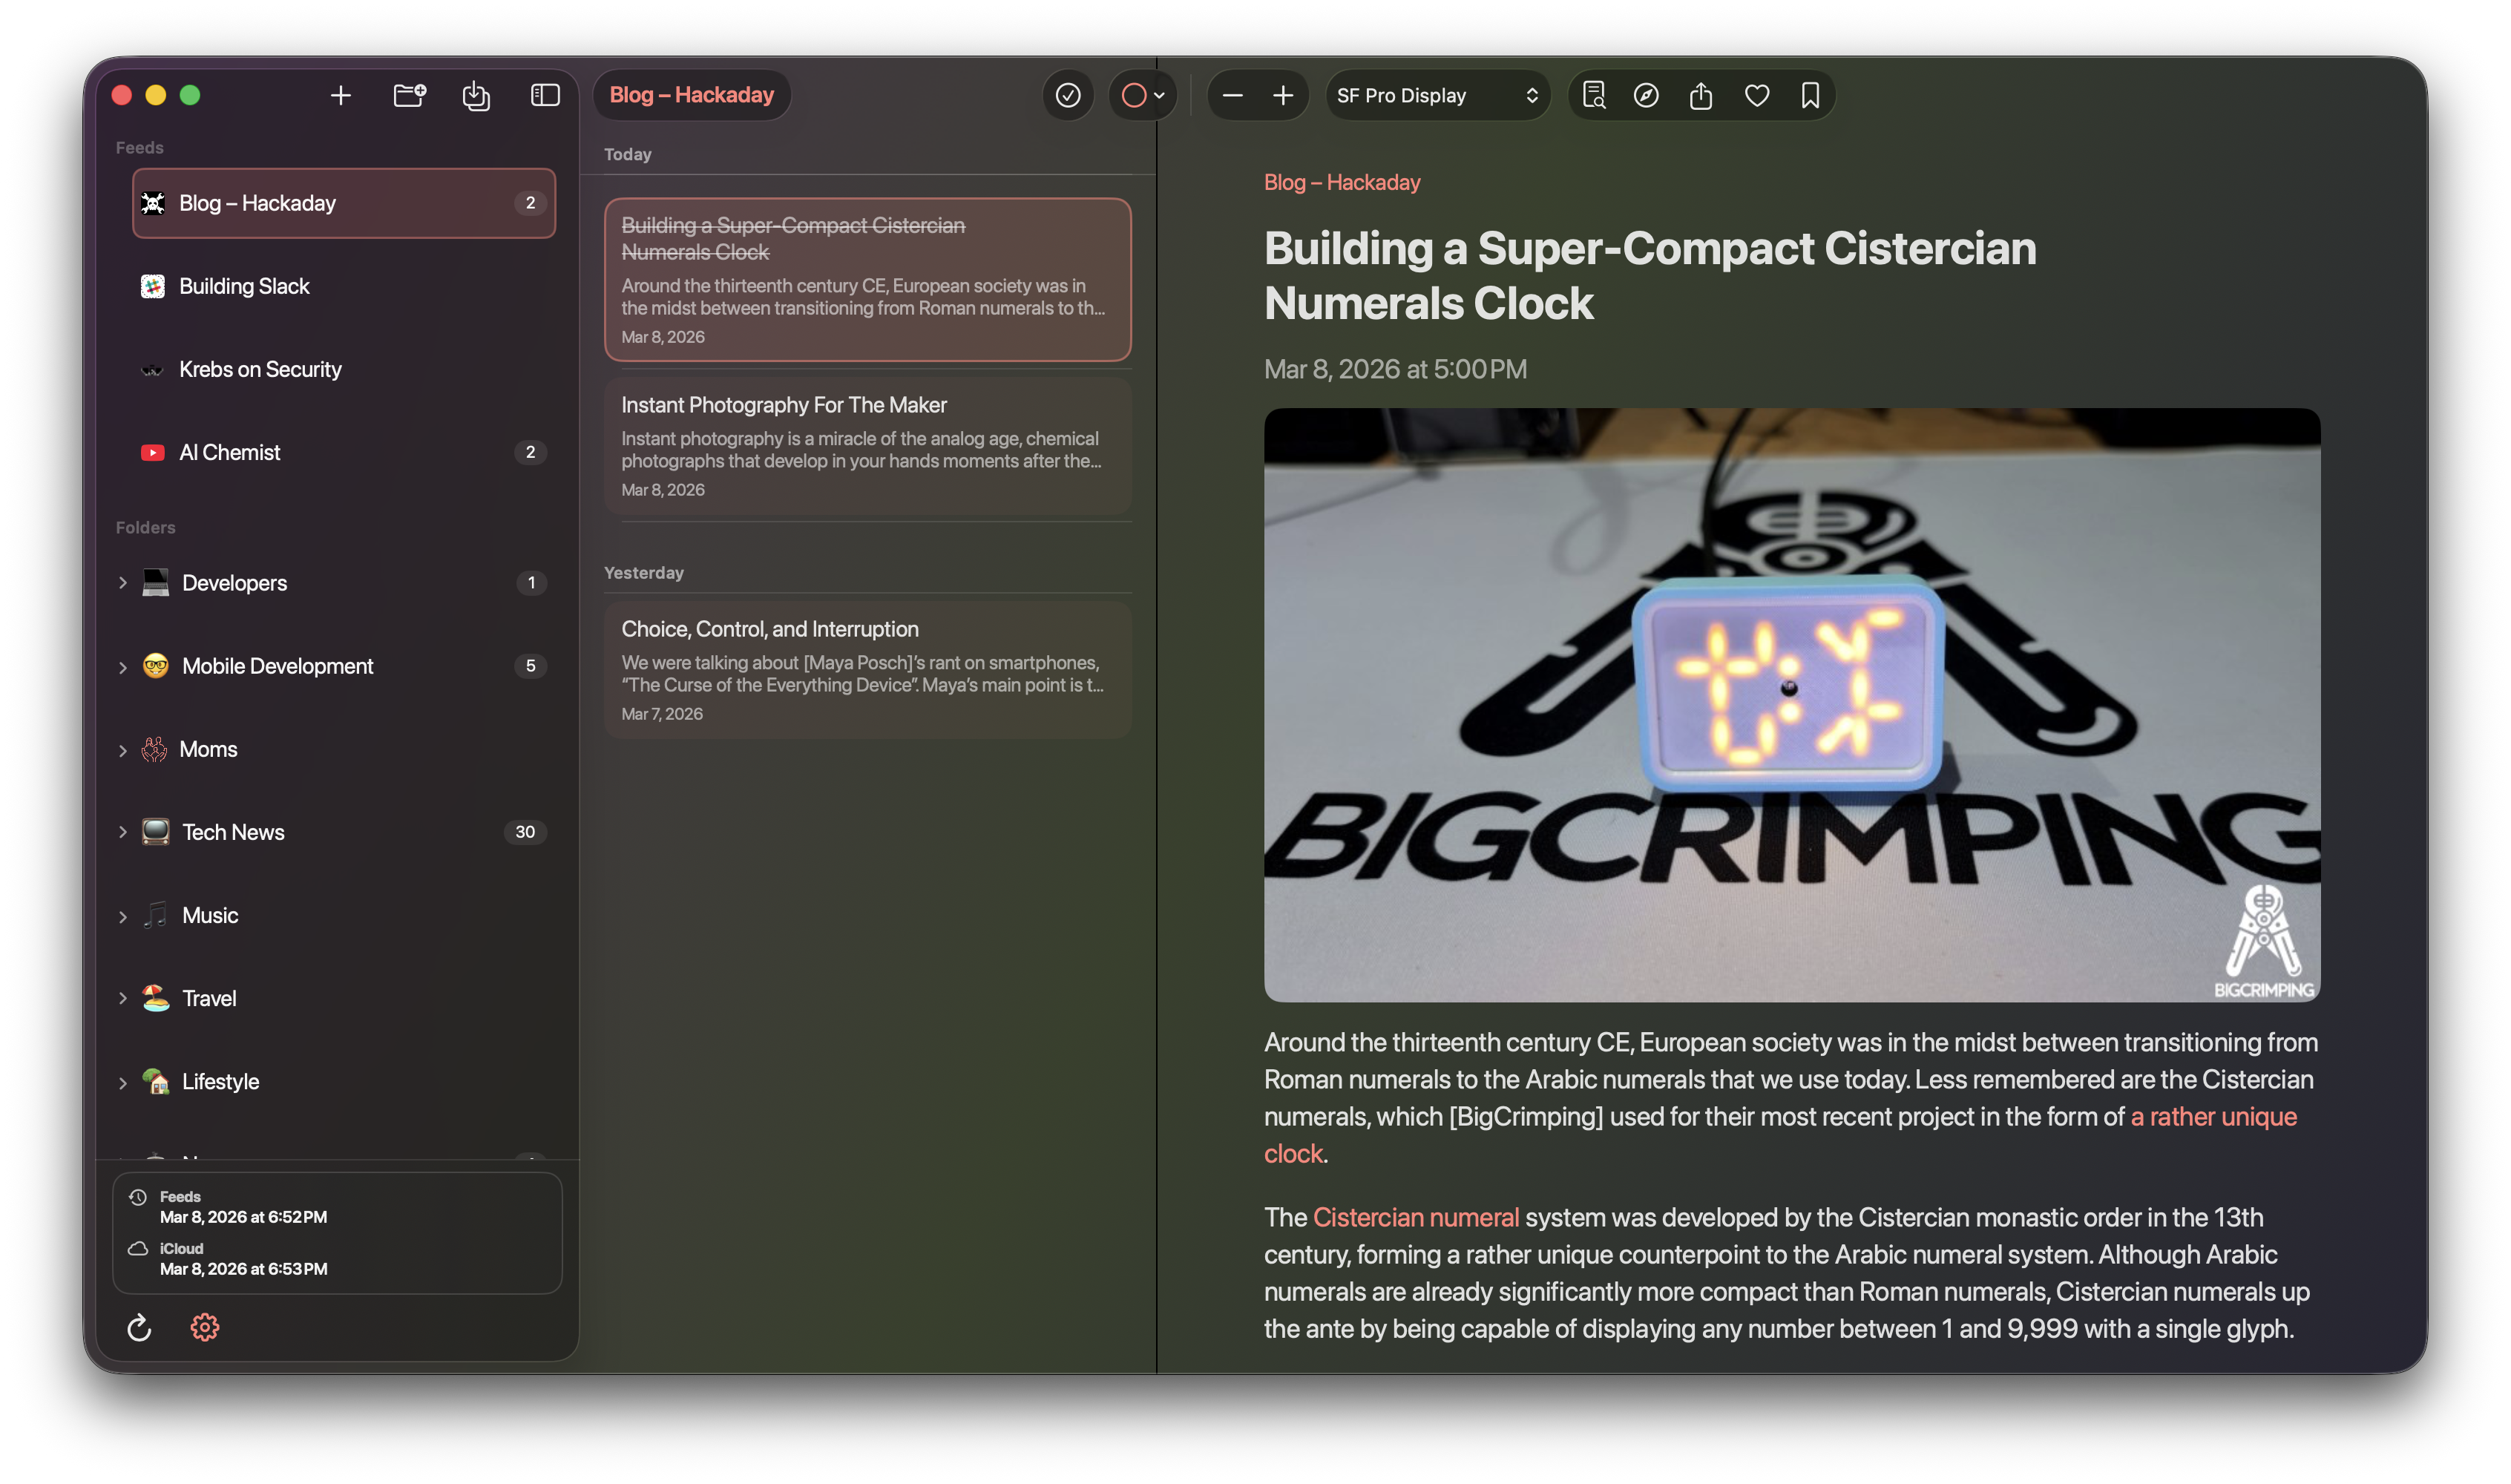Open the app settings gear

click(x=205, y=1327)
